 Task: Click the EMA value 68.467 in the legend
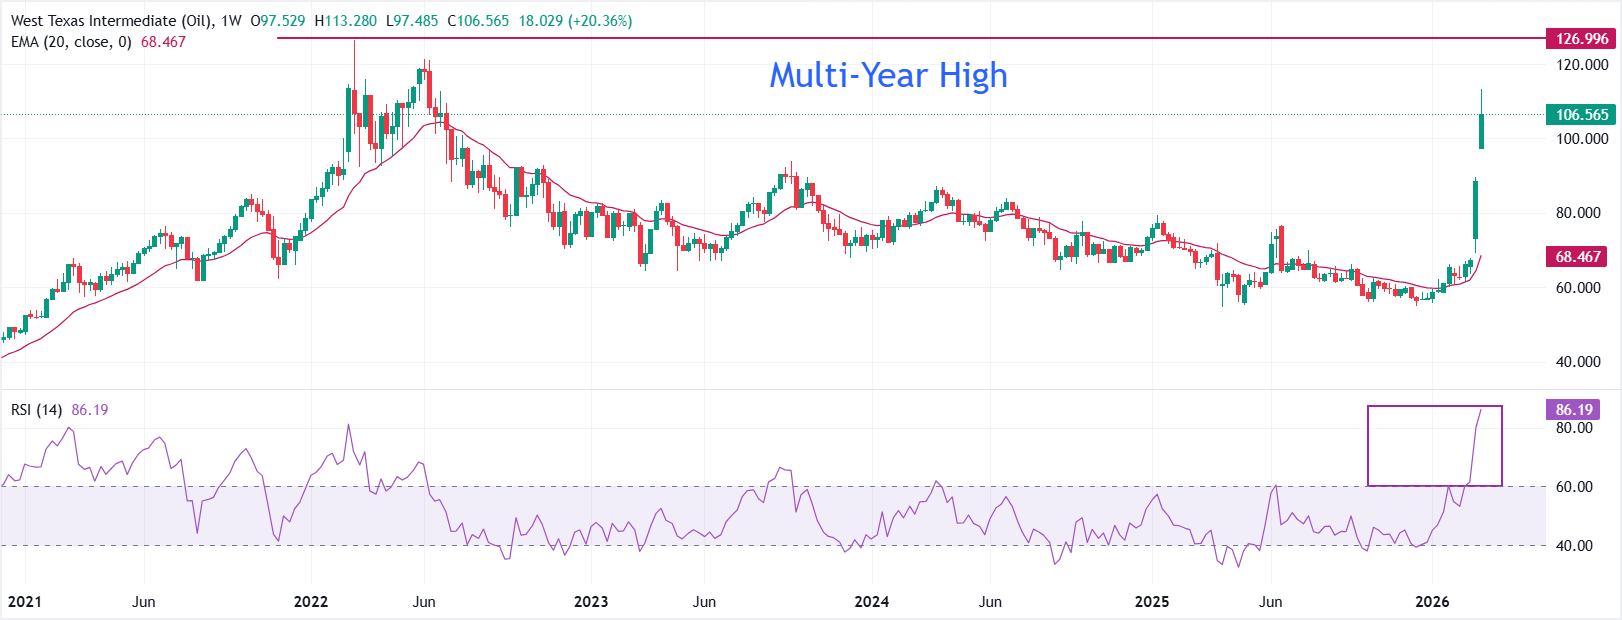163,42
